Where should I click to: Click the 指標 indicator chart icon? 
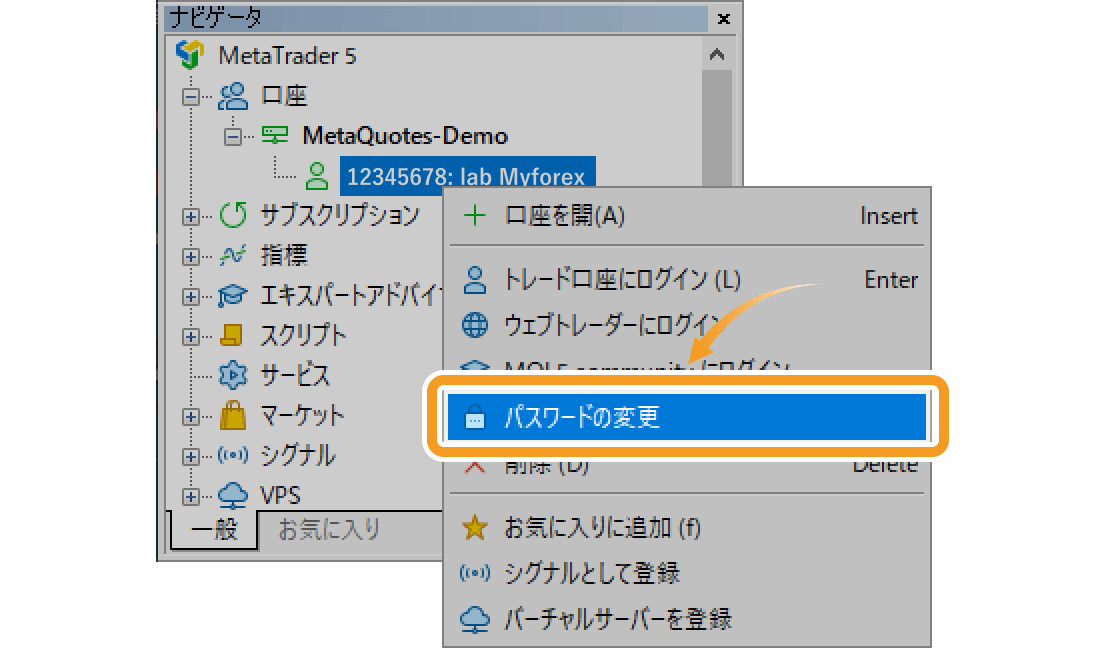tap(233, 255)
